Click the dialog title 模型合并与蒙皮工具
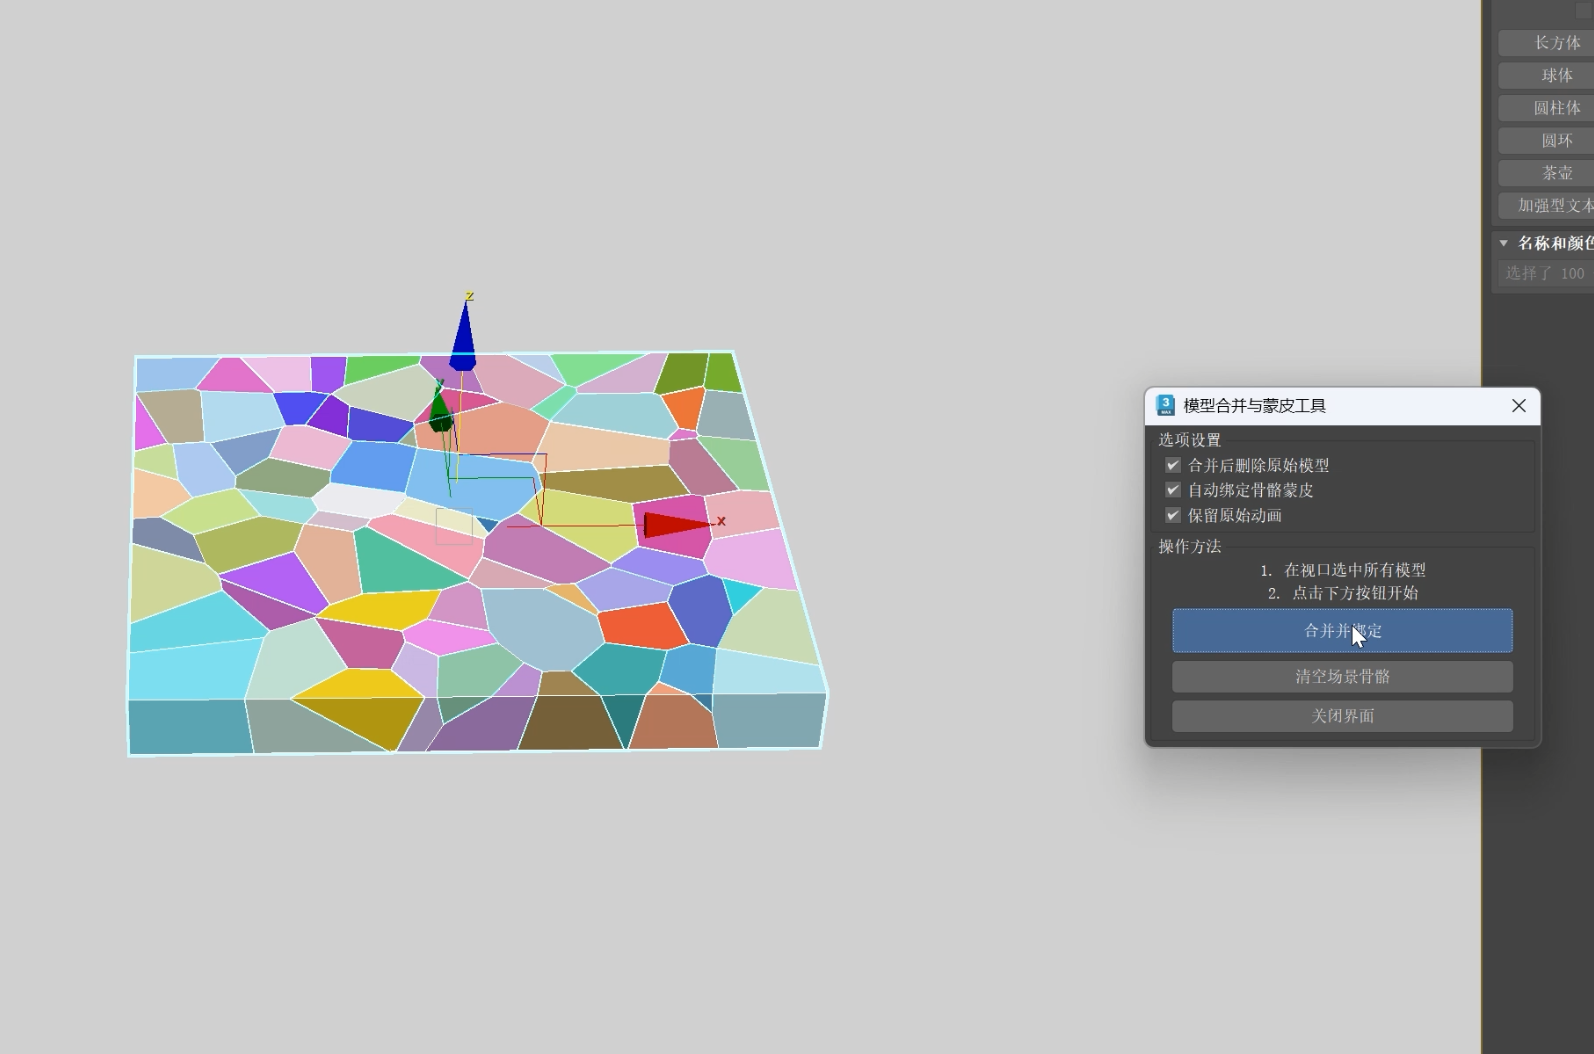This screenshot has height=1054, width=1594. click(x=1254, y=406)
